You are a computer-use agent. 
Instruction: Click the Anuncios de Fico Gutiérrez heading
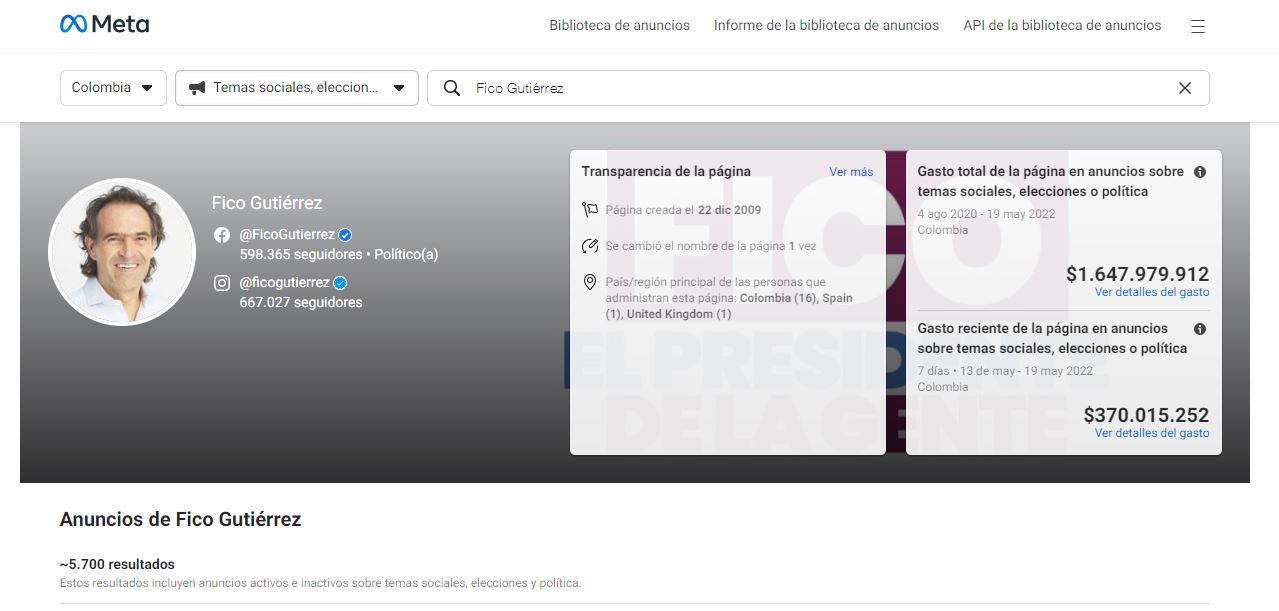[x=180, y=519]
